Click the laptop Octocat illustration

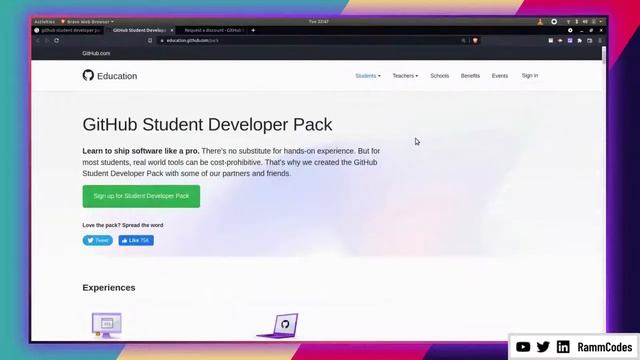(x=278, y=325)
